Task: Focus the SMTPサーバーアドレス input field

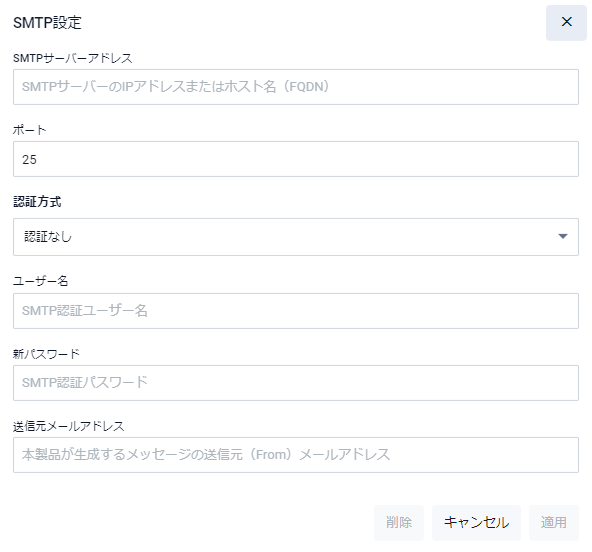Action: pos(296,87)
